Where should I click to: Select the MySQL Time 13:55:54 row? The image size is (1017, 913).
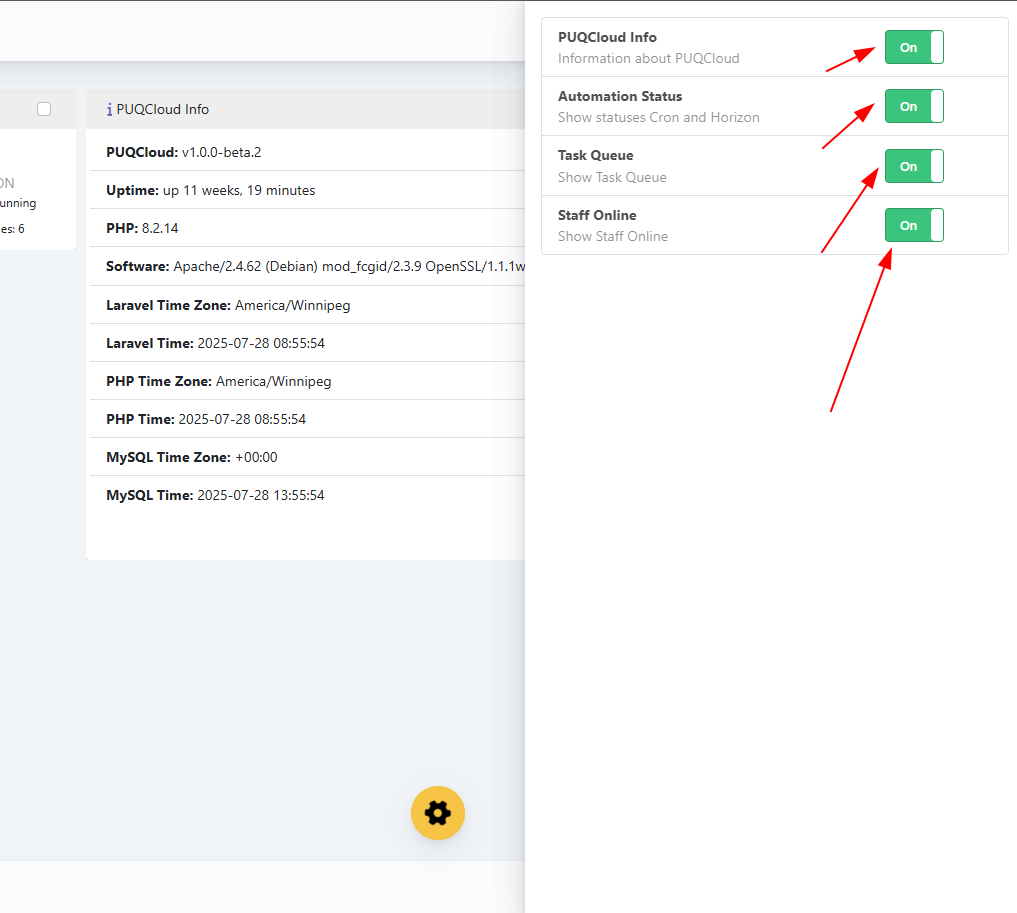[x=307, y=495]
